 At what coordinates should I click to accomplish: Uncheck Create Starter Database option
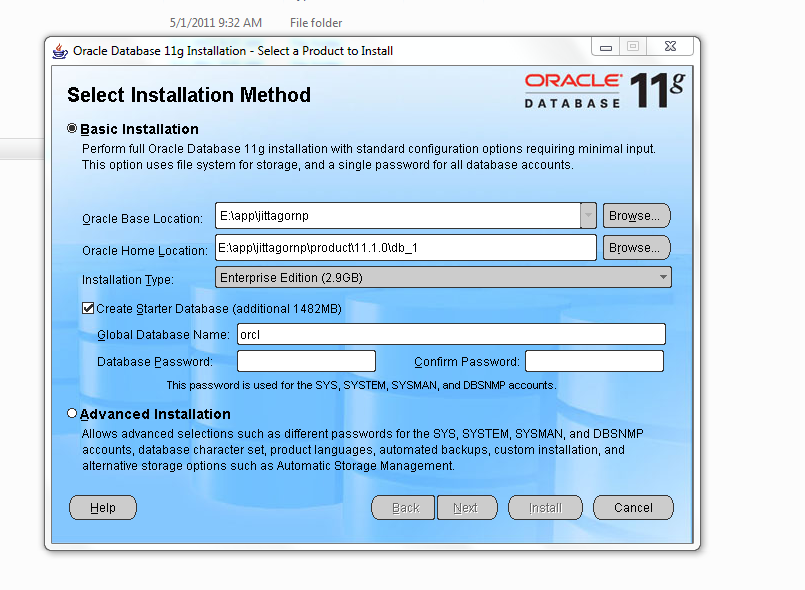coord(88,308)
